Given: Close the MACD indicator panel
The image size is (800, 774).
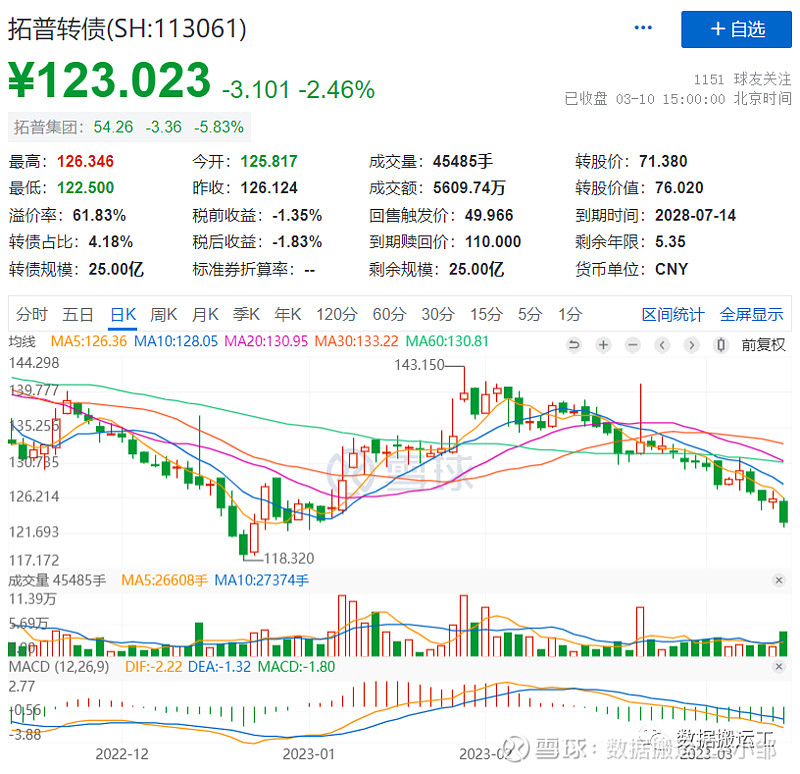Looking at the screenshot, I should 779,666.
